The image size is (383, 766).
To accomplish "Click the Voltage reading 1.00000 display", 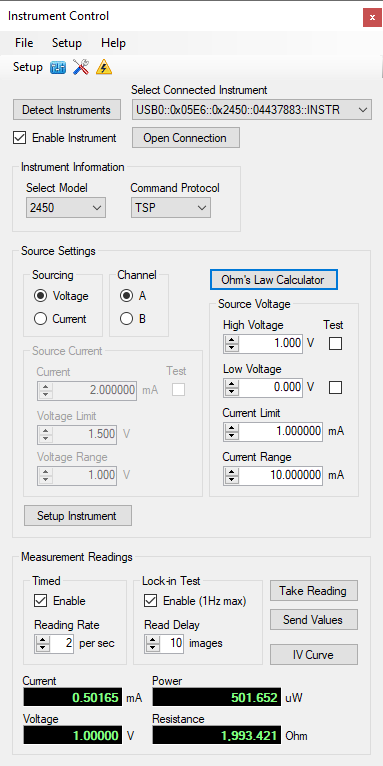I will 73,735.
